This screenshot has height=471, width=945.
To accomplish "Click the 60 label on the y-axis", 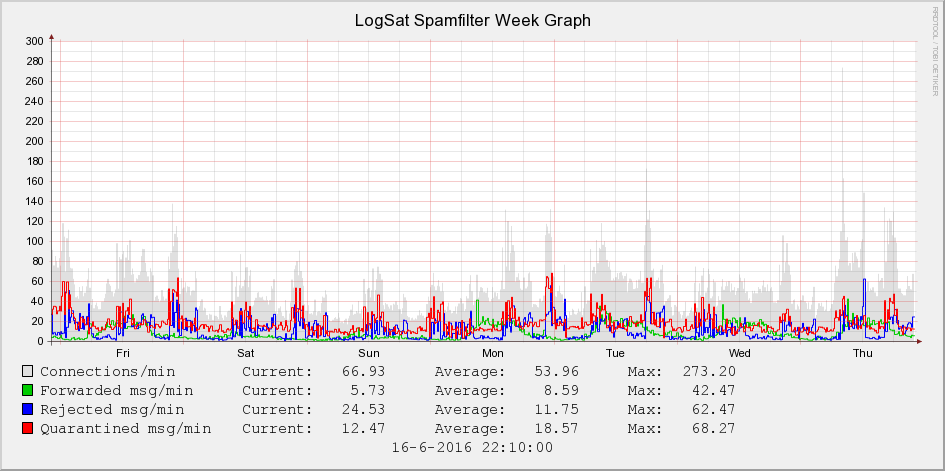I will 37,281.
